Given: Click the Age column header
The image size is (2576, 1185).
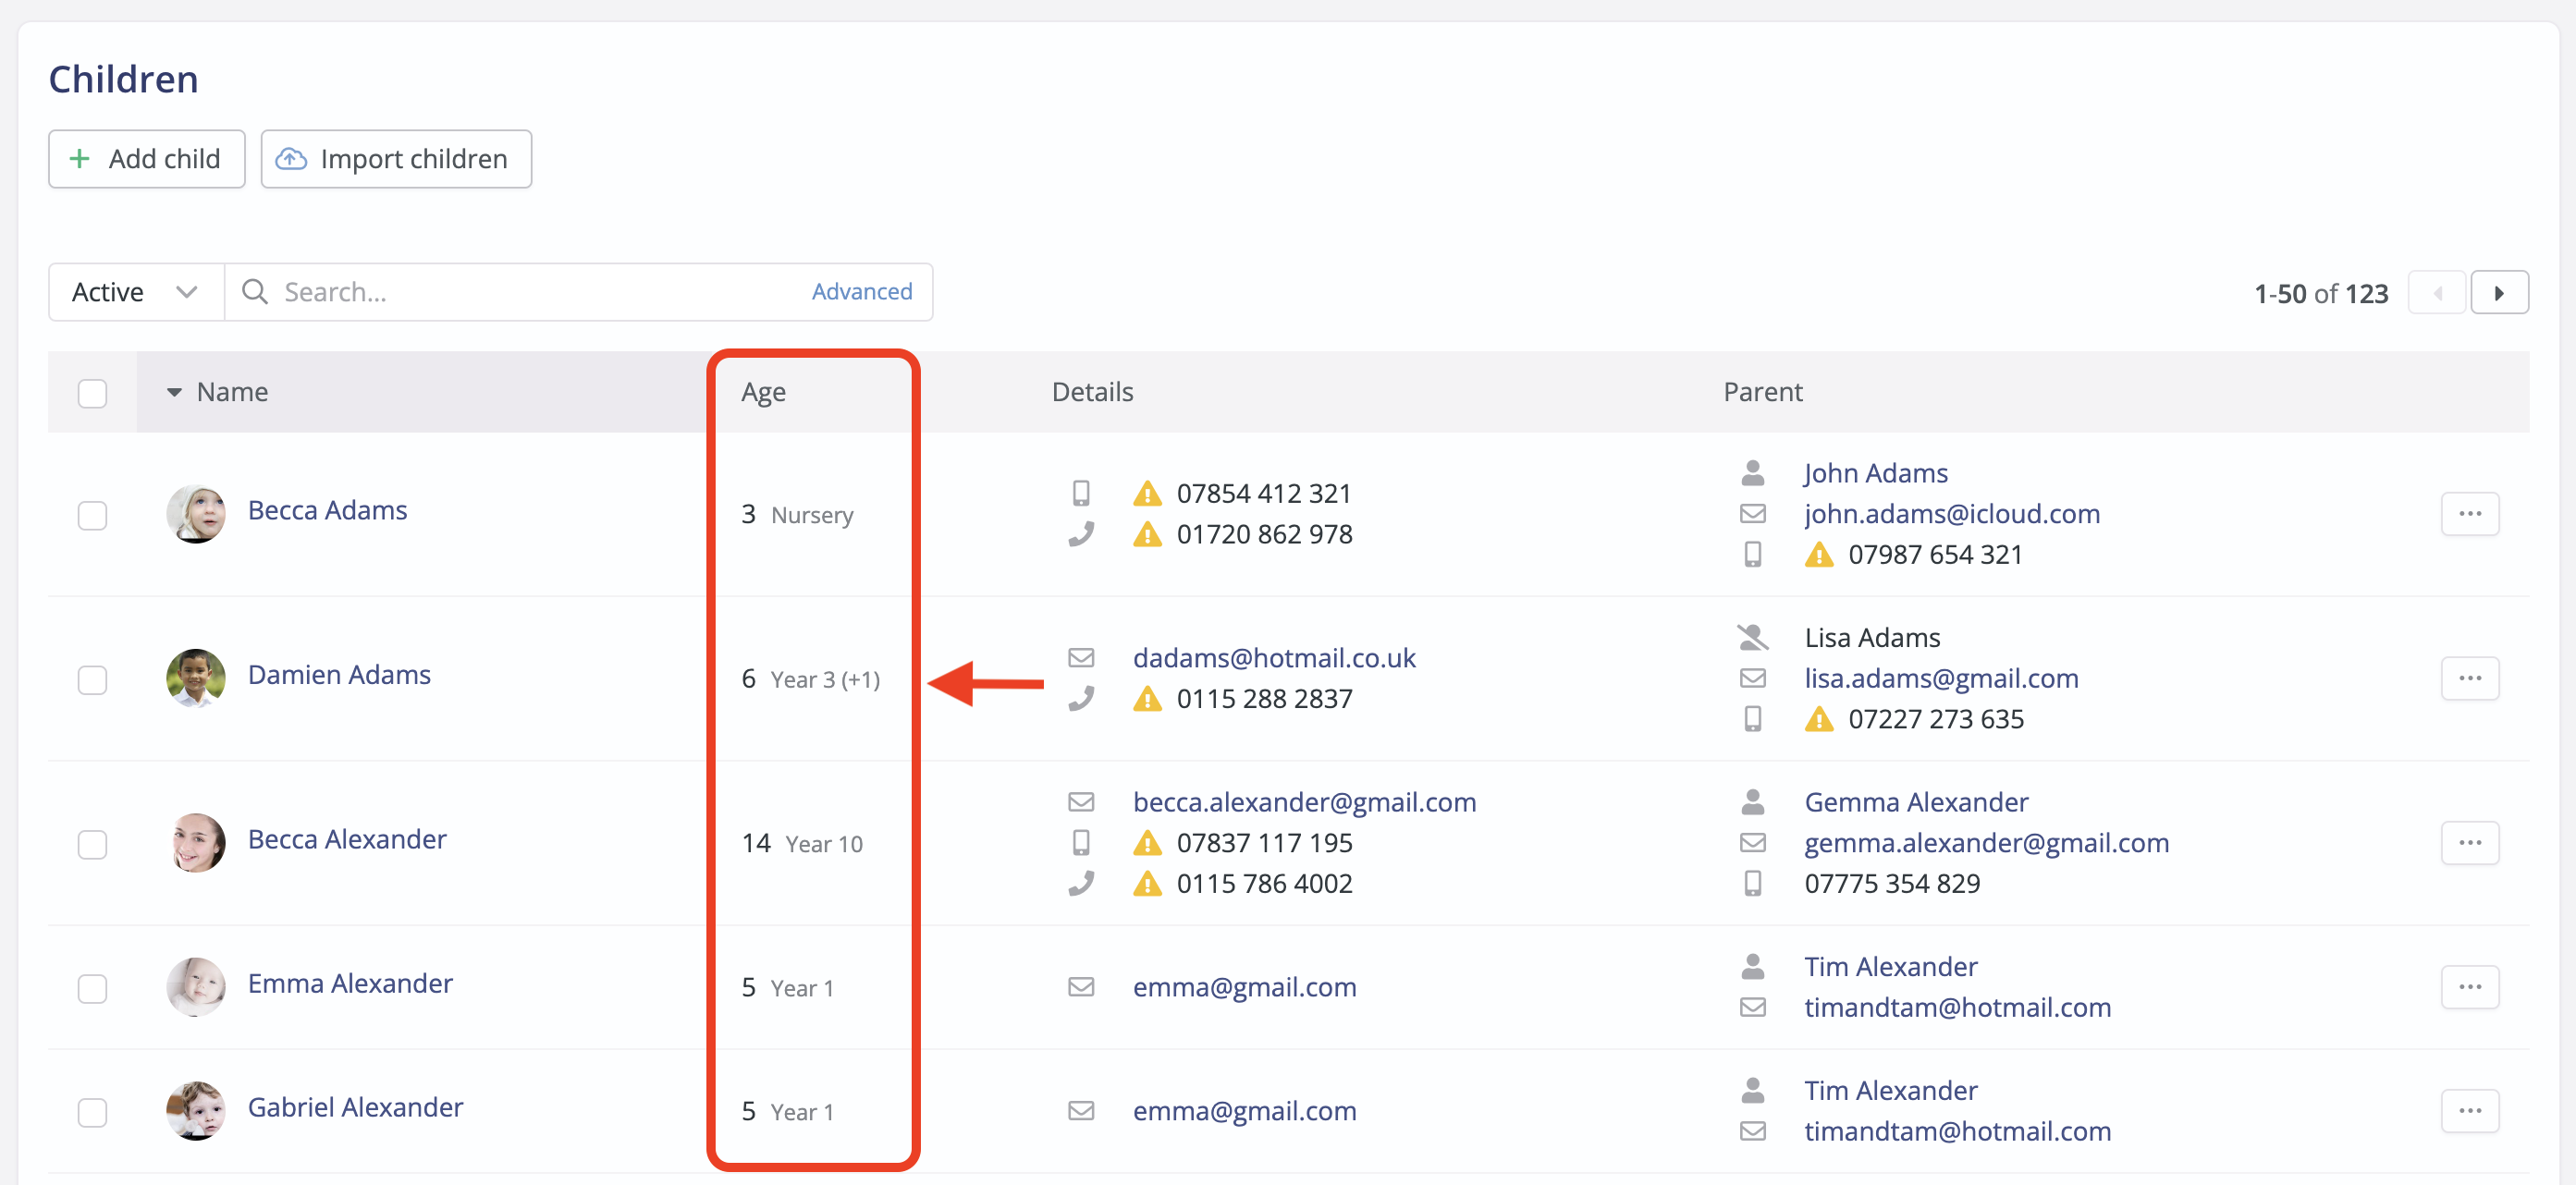Looking at the screenshot, I should (763, 392).
